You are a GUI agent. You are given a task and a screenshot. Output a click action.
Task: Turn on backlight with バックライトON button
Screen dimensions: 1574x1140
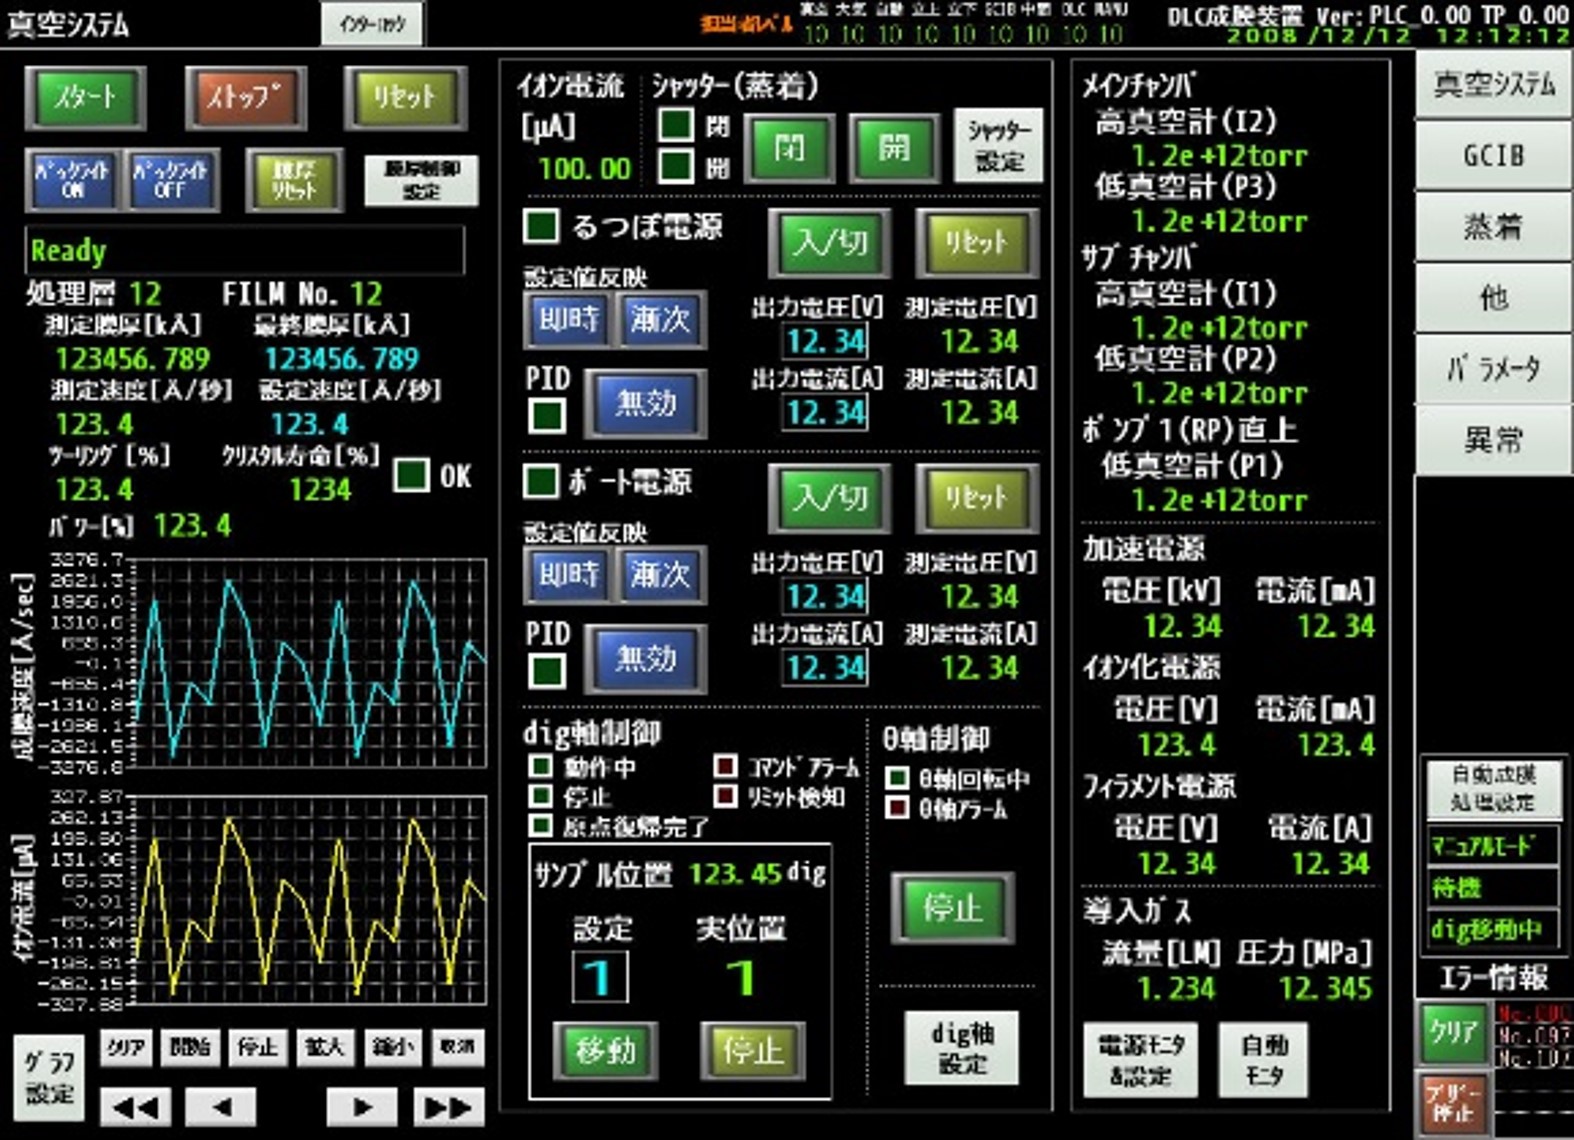(73, 180)
